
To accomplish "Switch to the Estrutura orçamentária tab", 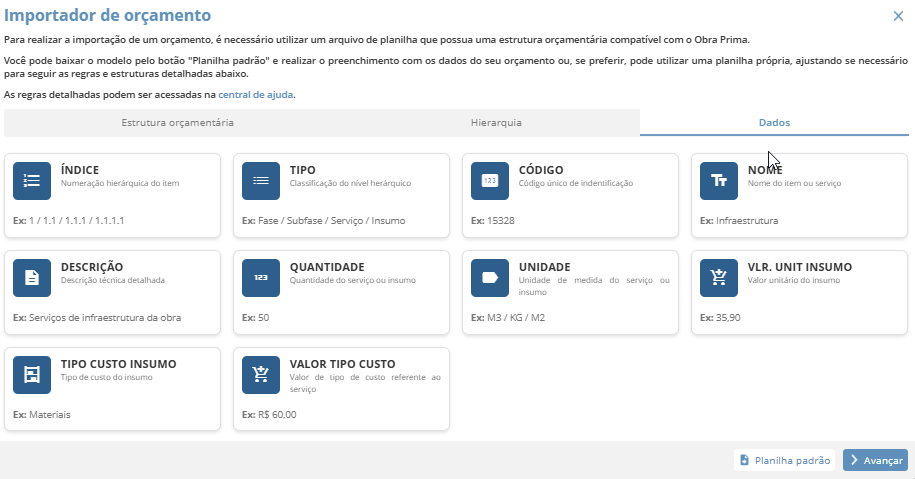I will [178, 123].
